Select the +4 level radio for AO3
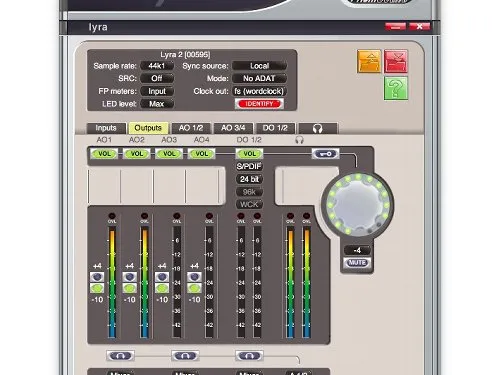Image resolution: width=500 pixels, height=375 pixels. (162, 277)
